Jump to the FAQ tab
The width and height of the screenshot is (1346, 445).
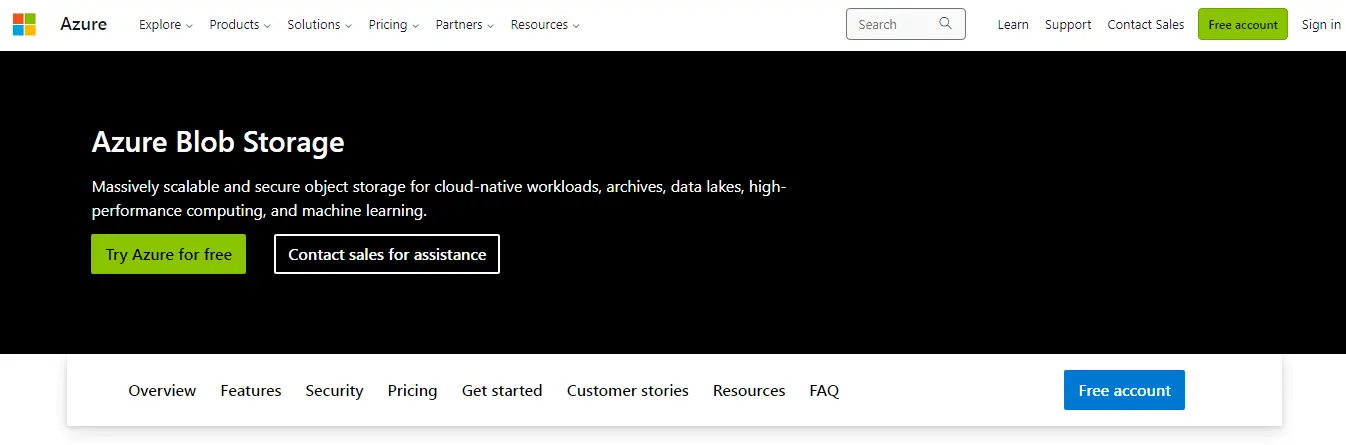(x=824, y=390)
